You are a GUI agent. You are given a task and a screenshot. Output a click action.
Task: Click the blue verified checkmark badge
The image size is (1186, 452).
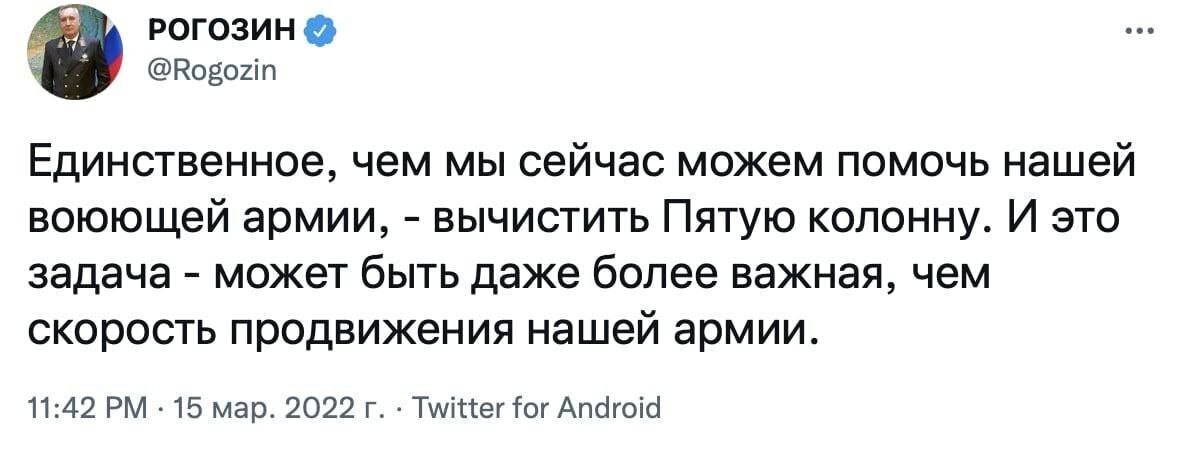[x=317, y=33]
